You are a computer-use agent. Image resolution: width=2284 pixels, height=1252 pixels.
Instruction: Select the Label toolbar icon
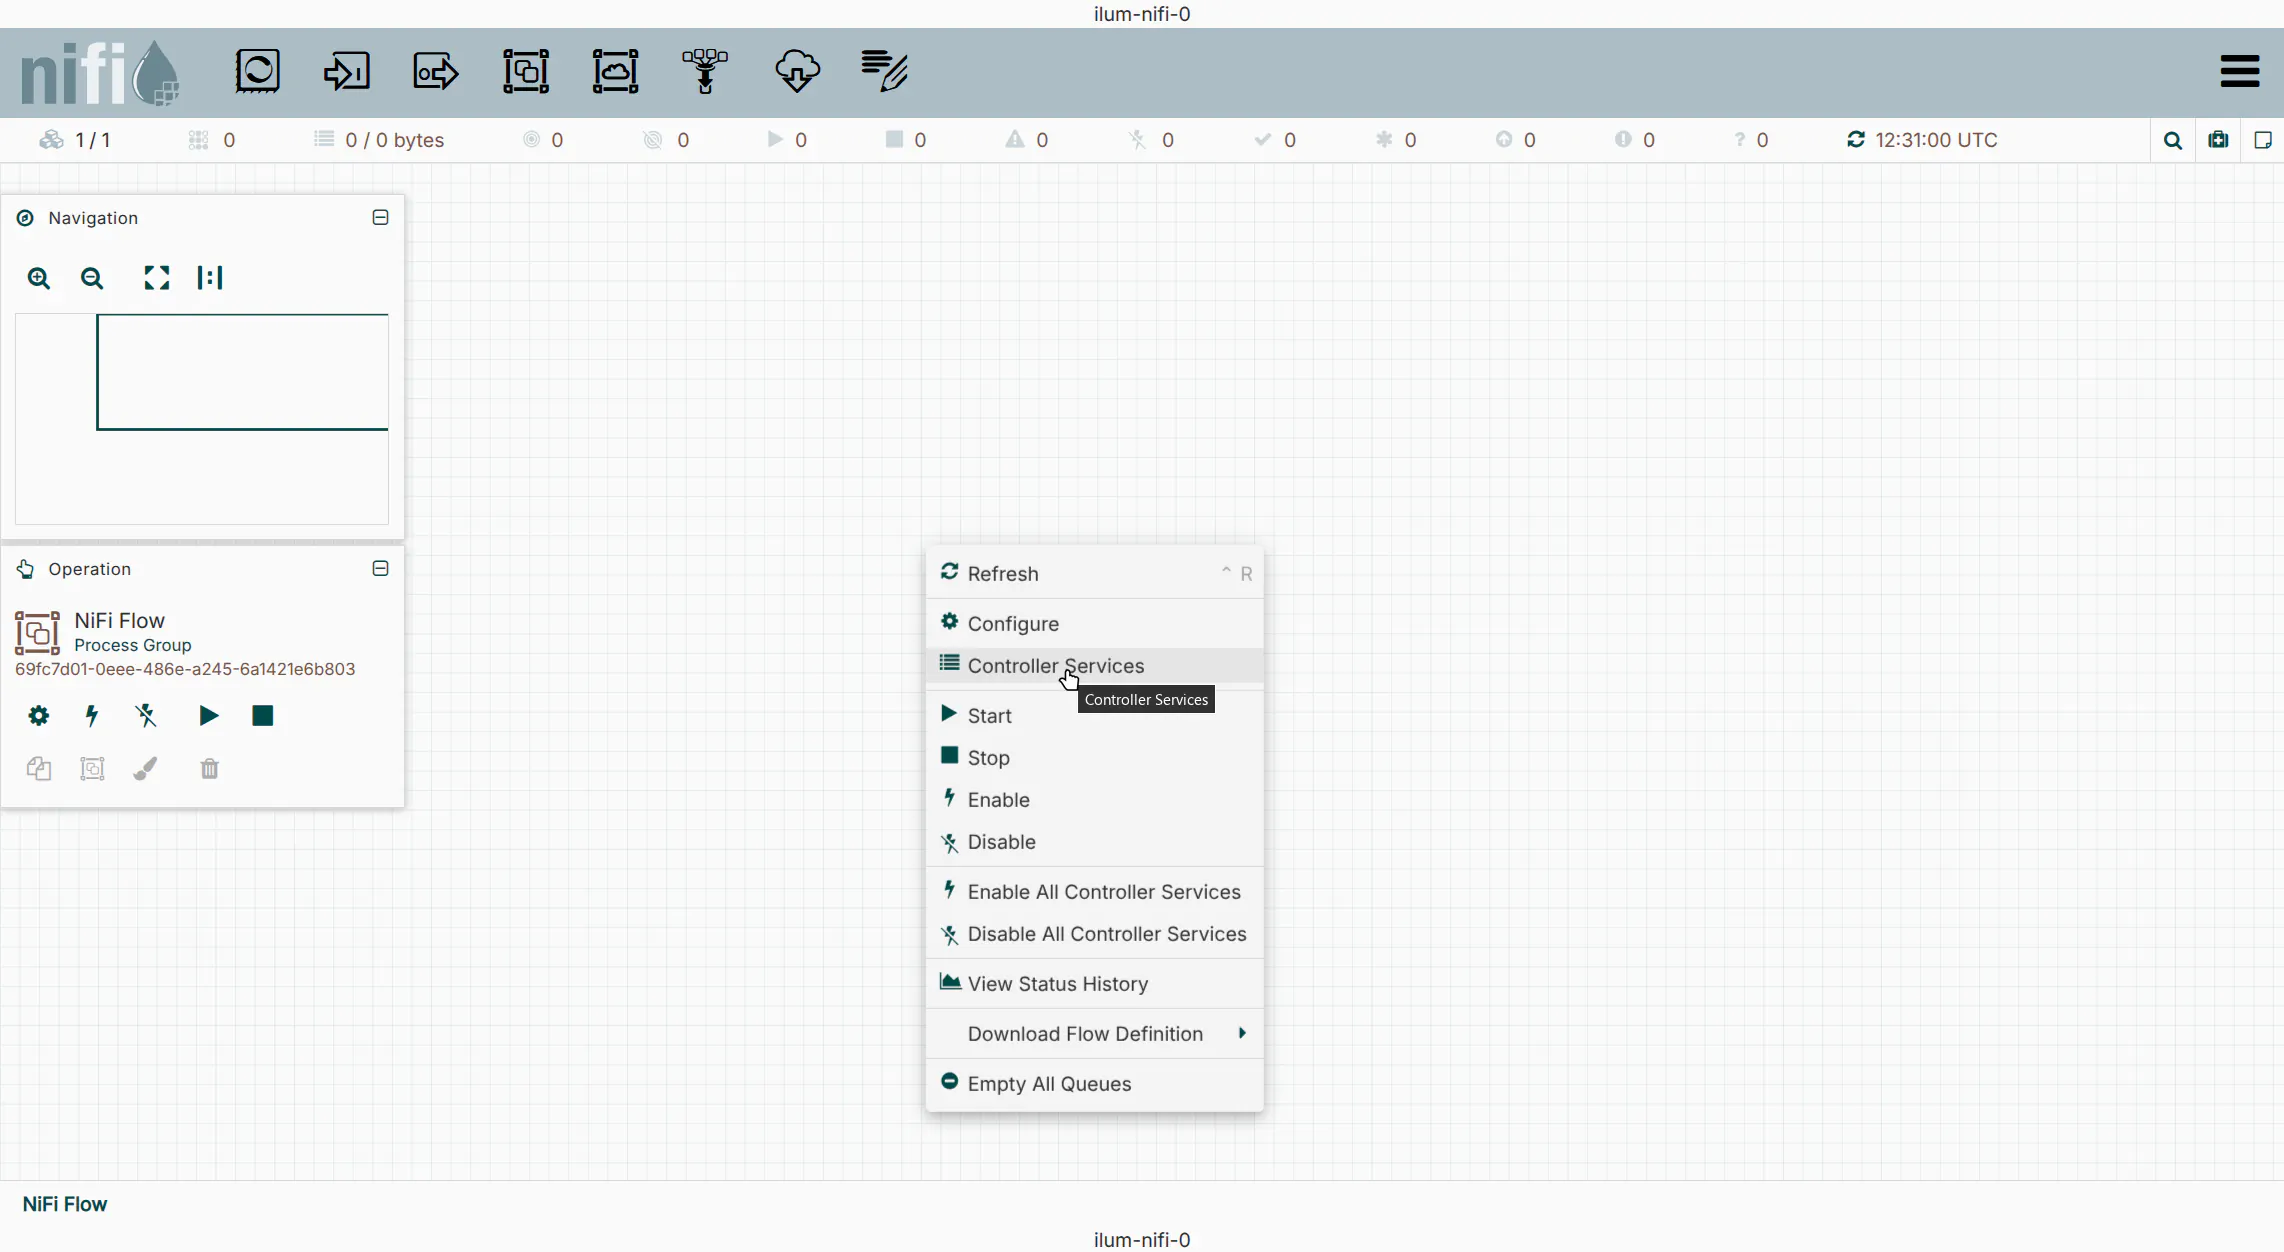[x=884, y=71]
